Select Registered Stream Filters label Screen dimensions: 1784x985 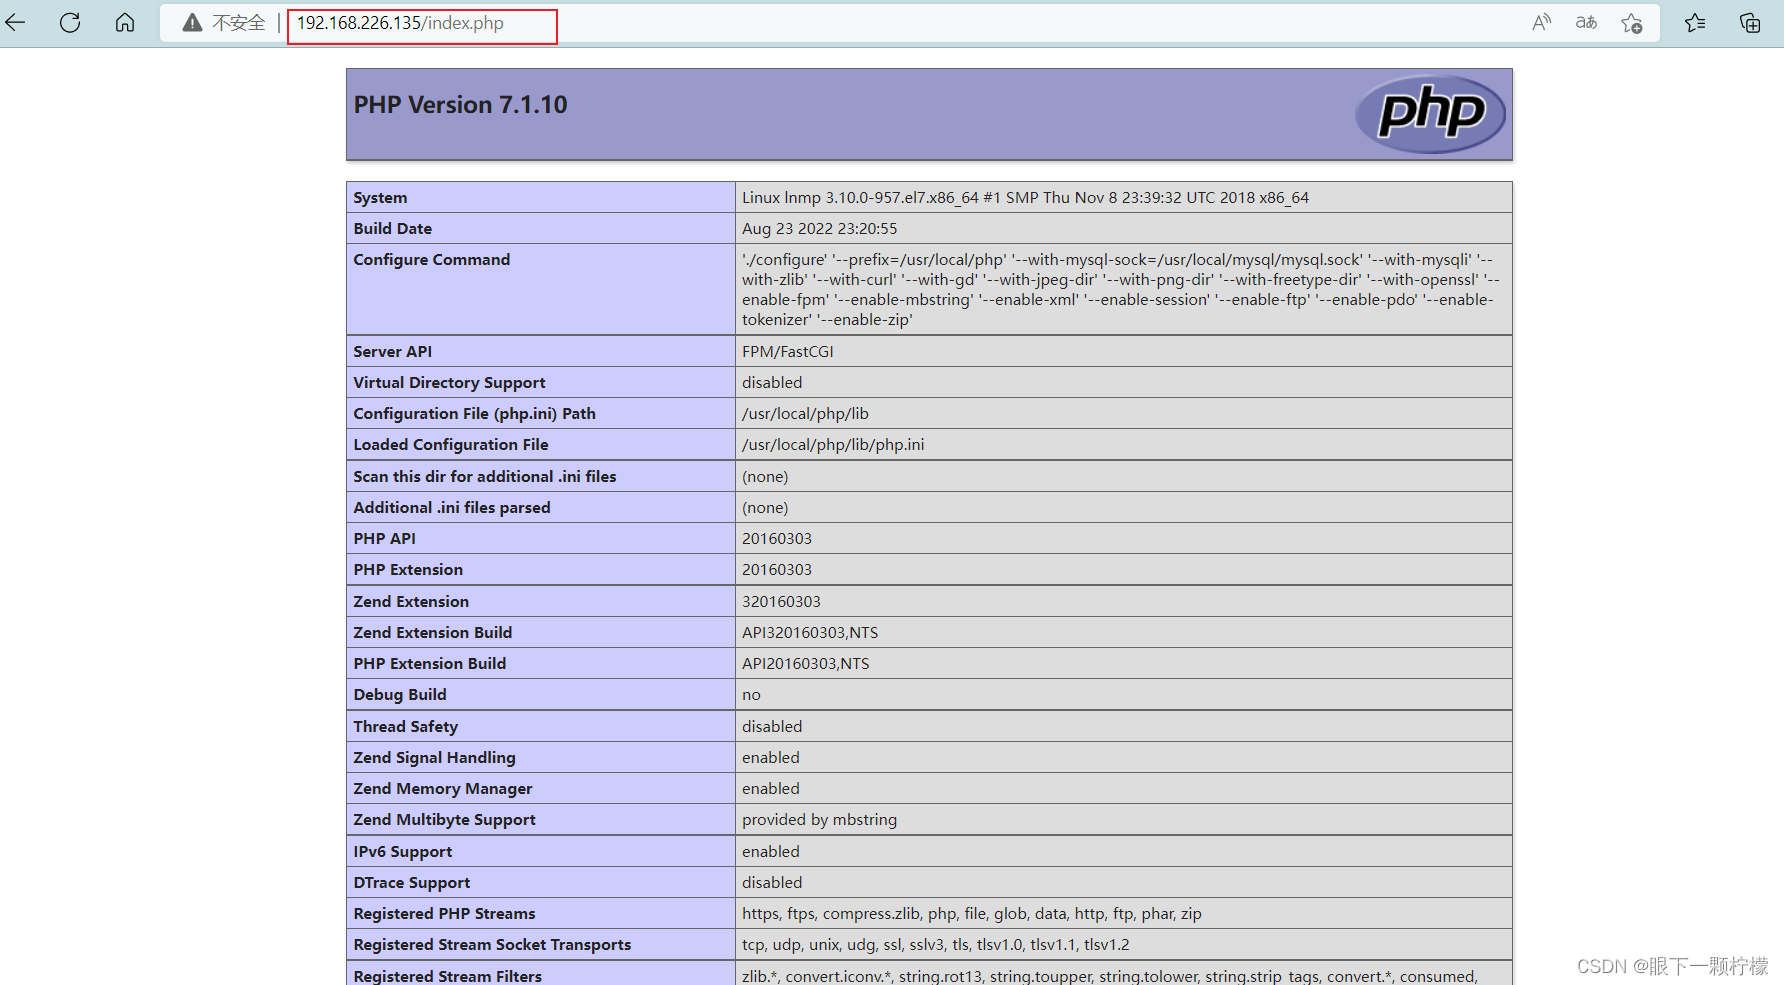click(447, 976)
